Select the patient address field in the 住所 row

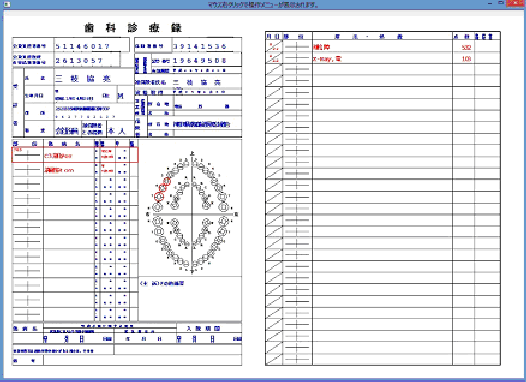click(x=94, y=112)
